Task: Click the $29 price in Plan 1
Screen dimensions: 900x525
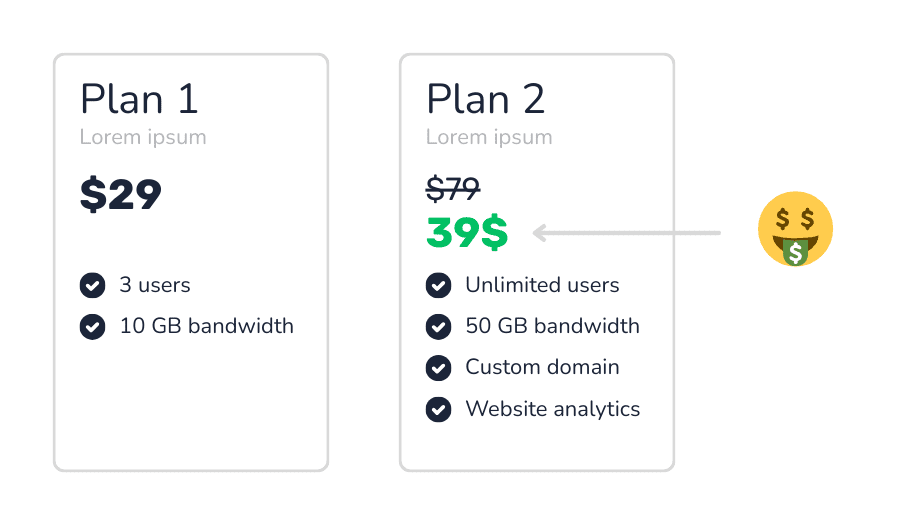Action: point(121,195)
